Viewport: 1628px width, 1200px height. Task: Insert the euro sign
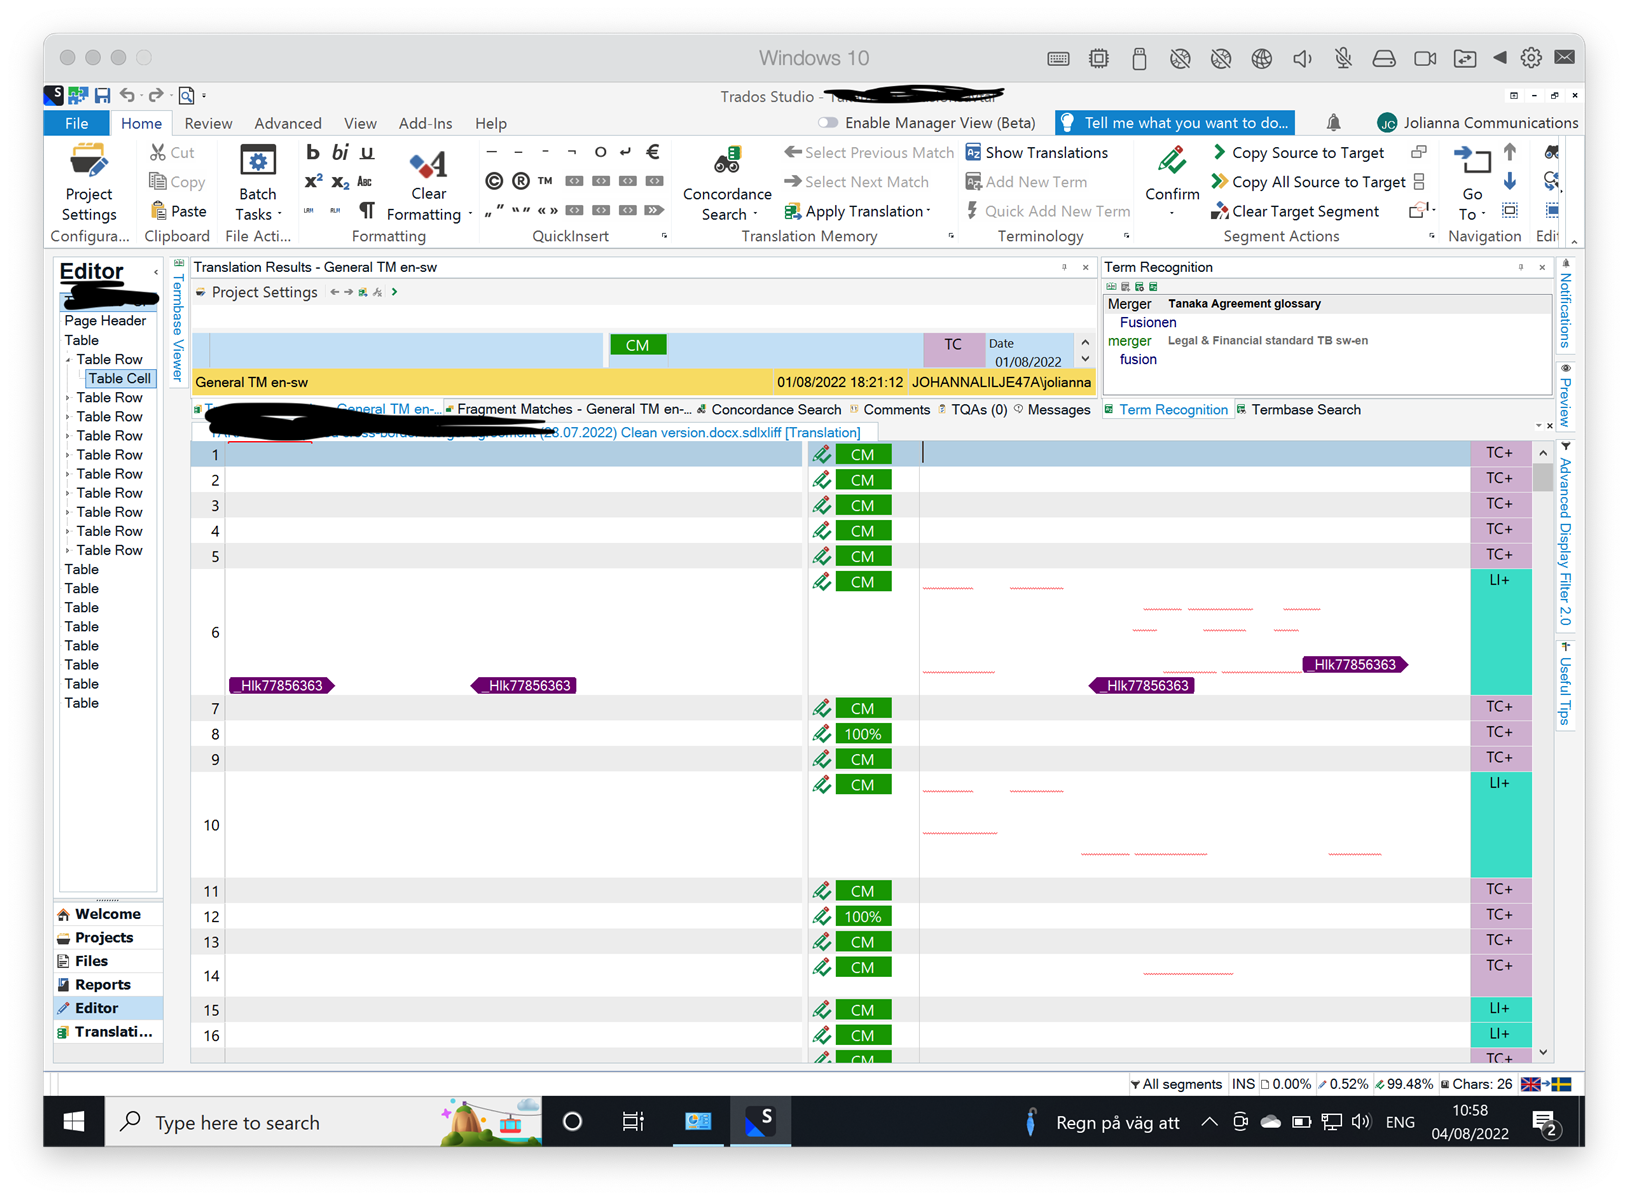(653, 152)
